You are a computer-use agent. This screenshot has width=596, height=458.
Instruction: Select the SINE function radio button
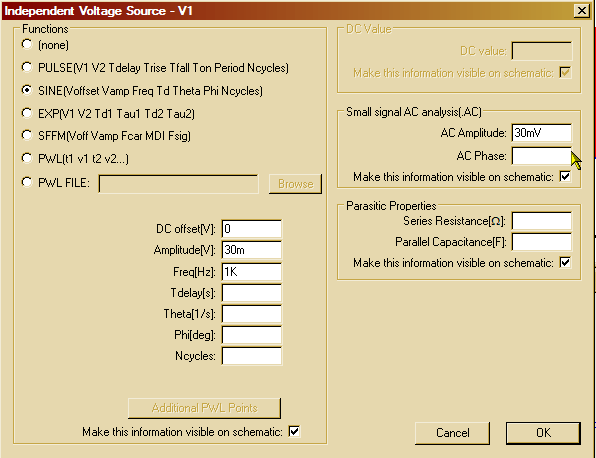(x=27, y=90)
